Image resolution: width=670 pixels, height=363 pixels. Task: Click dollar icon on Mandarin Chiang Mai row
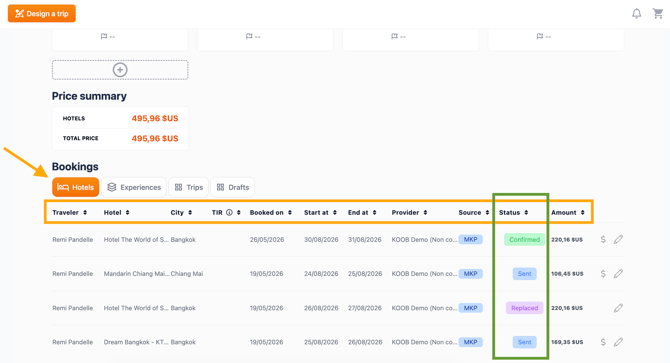603,273
